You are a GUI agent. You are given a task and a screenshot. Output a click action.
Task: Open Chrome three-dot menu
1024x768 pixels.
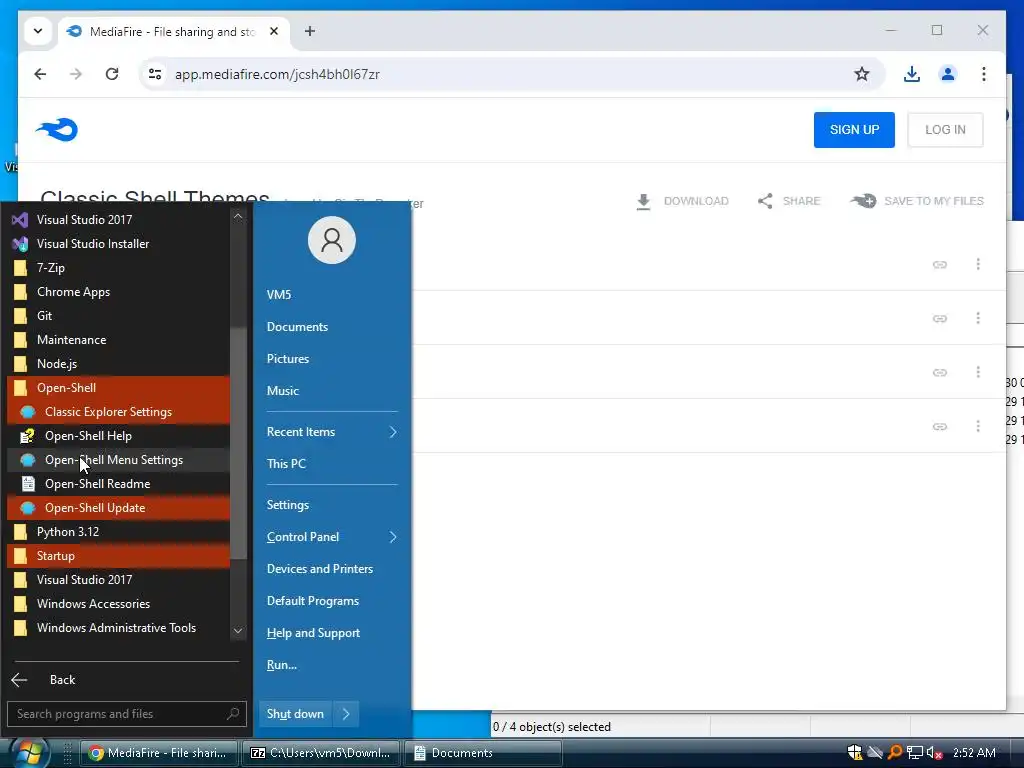pos(984,74)
